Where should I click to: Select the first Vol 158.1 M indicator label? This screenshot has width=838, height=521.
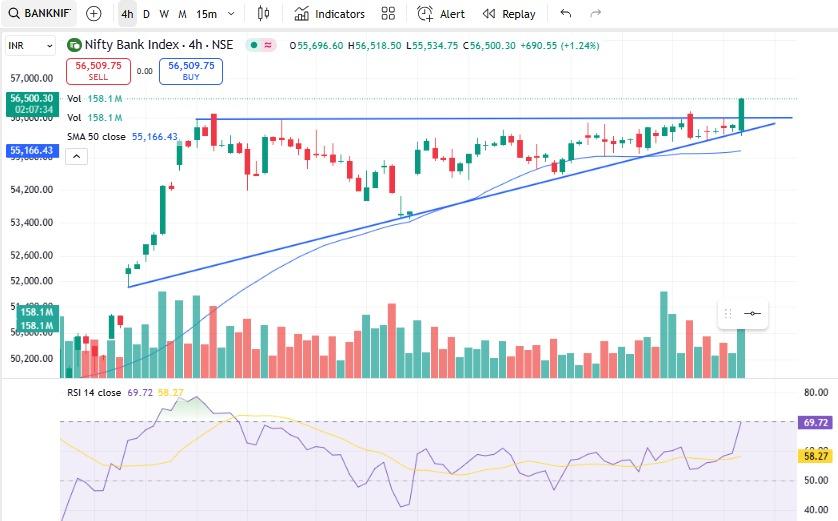pos(95,99)
